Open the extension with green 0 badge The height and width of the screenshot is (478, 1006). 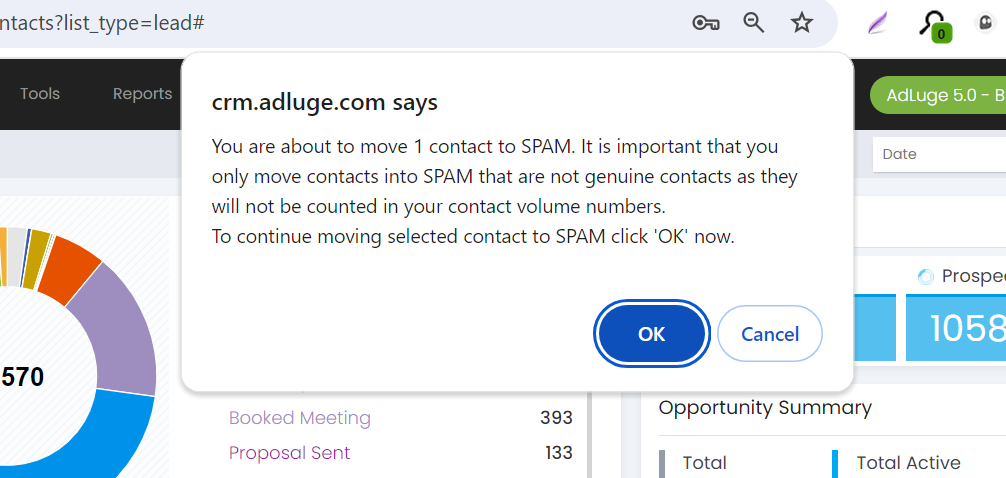pyautogui.click(x=934, y=24)
